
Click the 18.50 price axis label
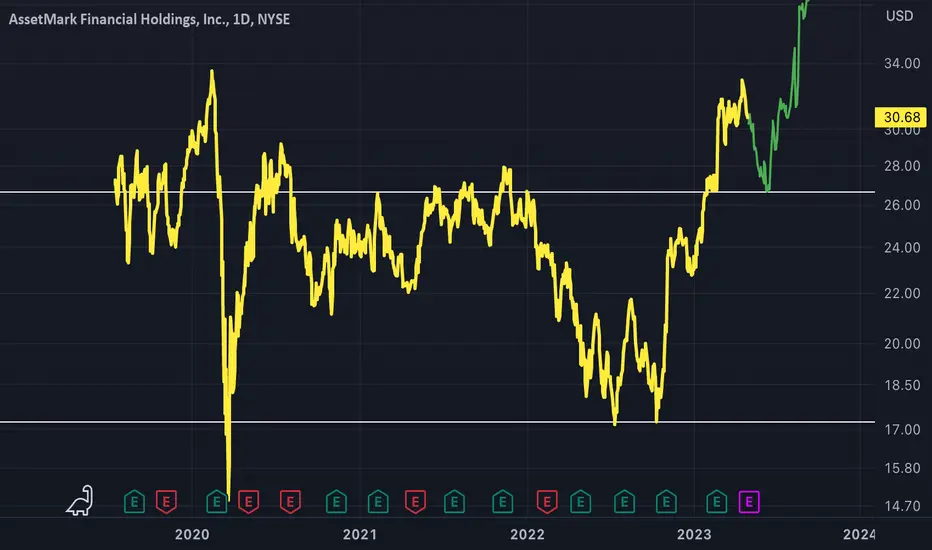(902, 385)
